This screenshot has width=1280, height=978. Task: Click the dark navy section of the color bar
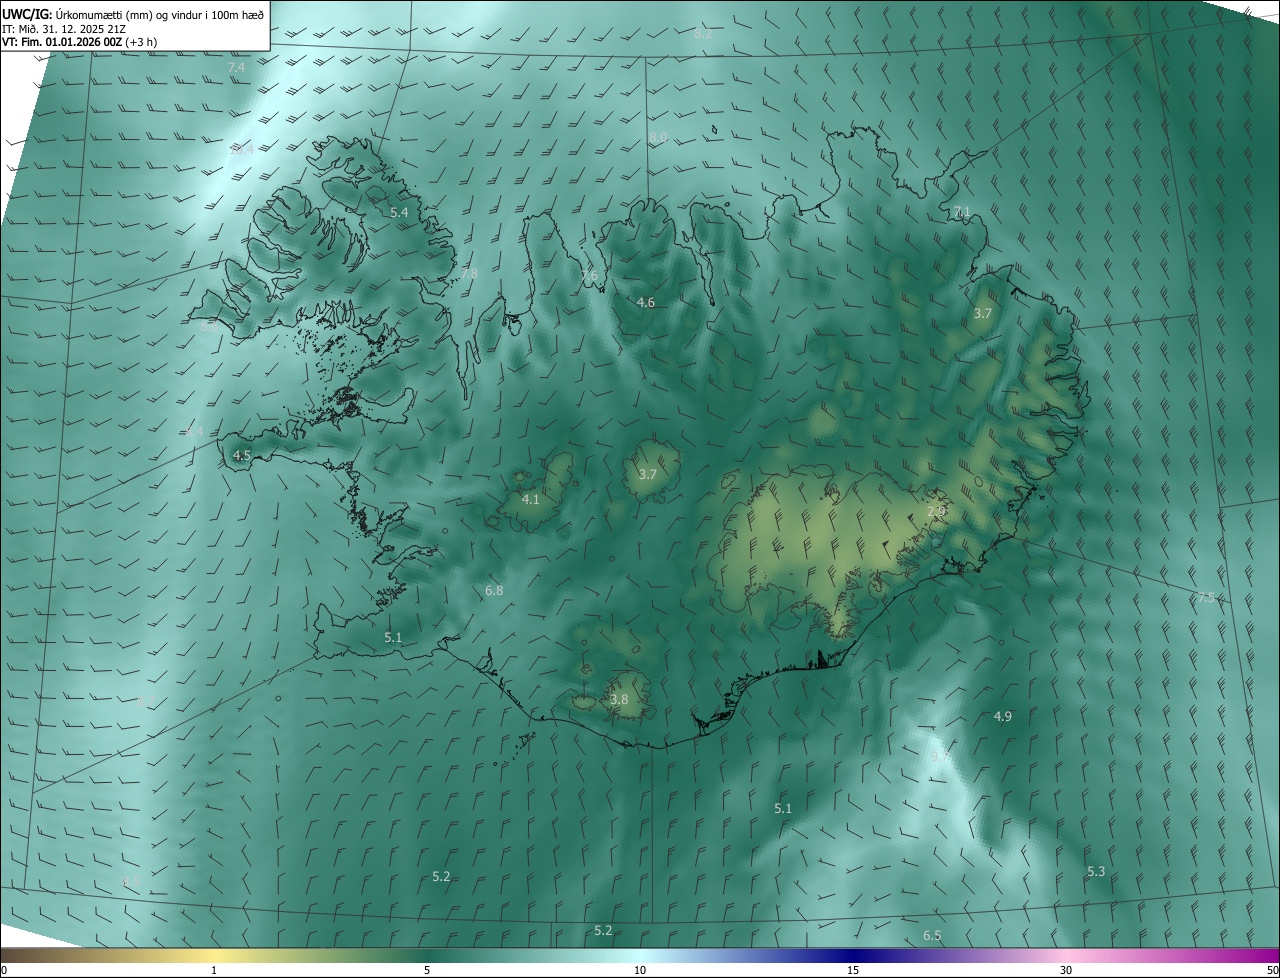point(853,955)
